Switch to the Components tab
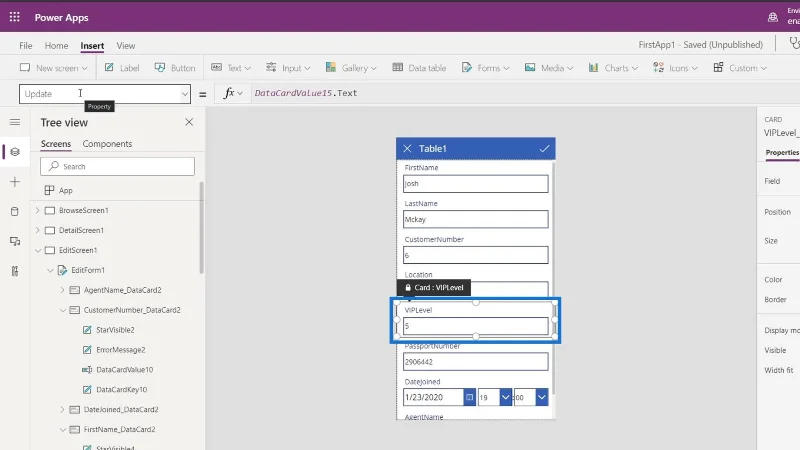 tap(107, 144)
